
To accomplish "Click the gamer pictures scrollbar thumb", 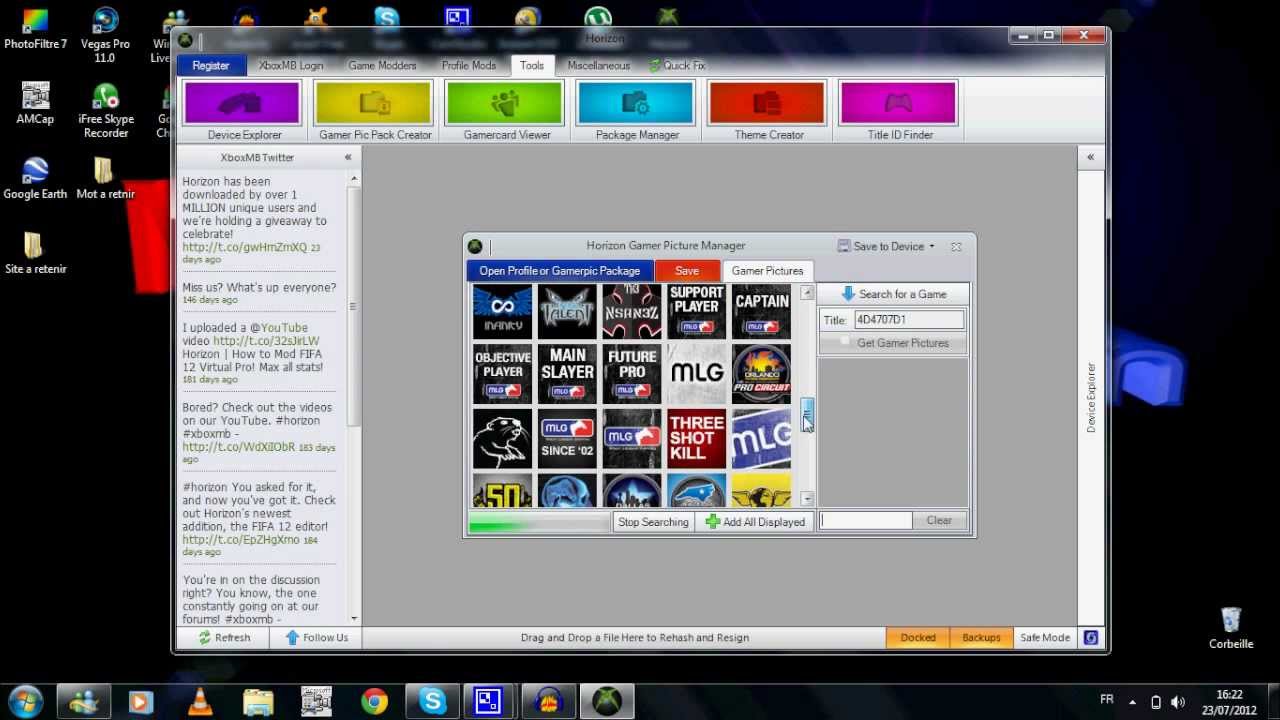I will click(806, 415).
